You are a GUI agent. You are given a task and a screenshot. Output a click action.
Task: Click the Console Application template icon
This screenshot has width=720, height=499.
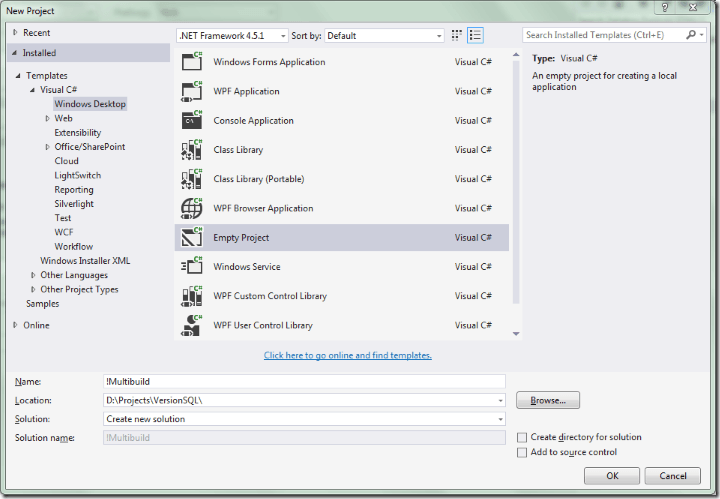coord(191,120)
